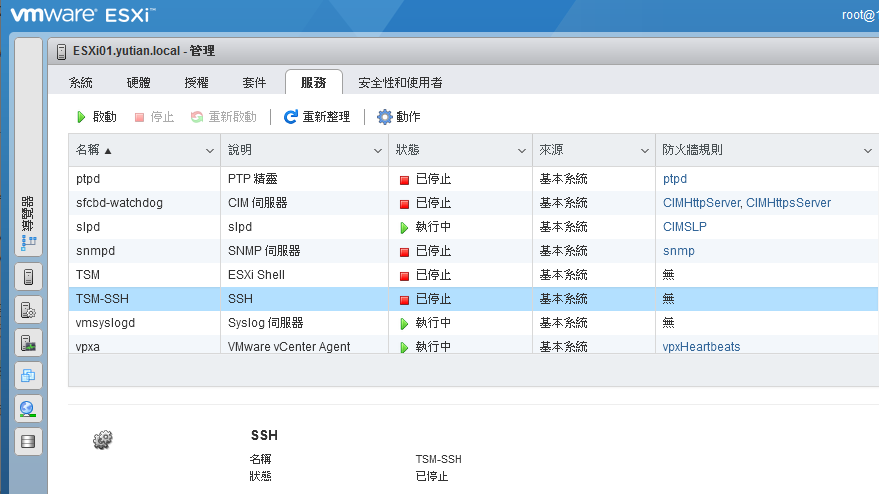Screen dimensions: 879x494
Task: Open the Actions (動作) gear menu
Action: point(399,117)
